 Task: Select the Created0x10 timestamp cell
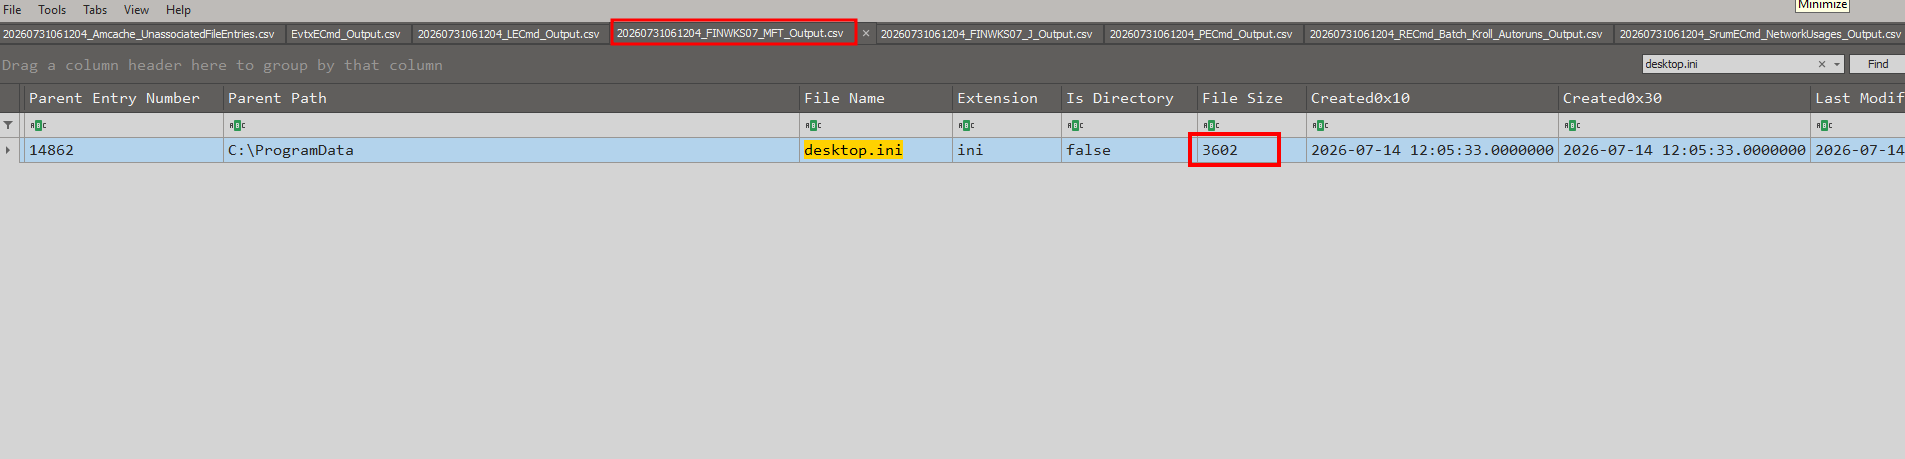1432,150
